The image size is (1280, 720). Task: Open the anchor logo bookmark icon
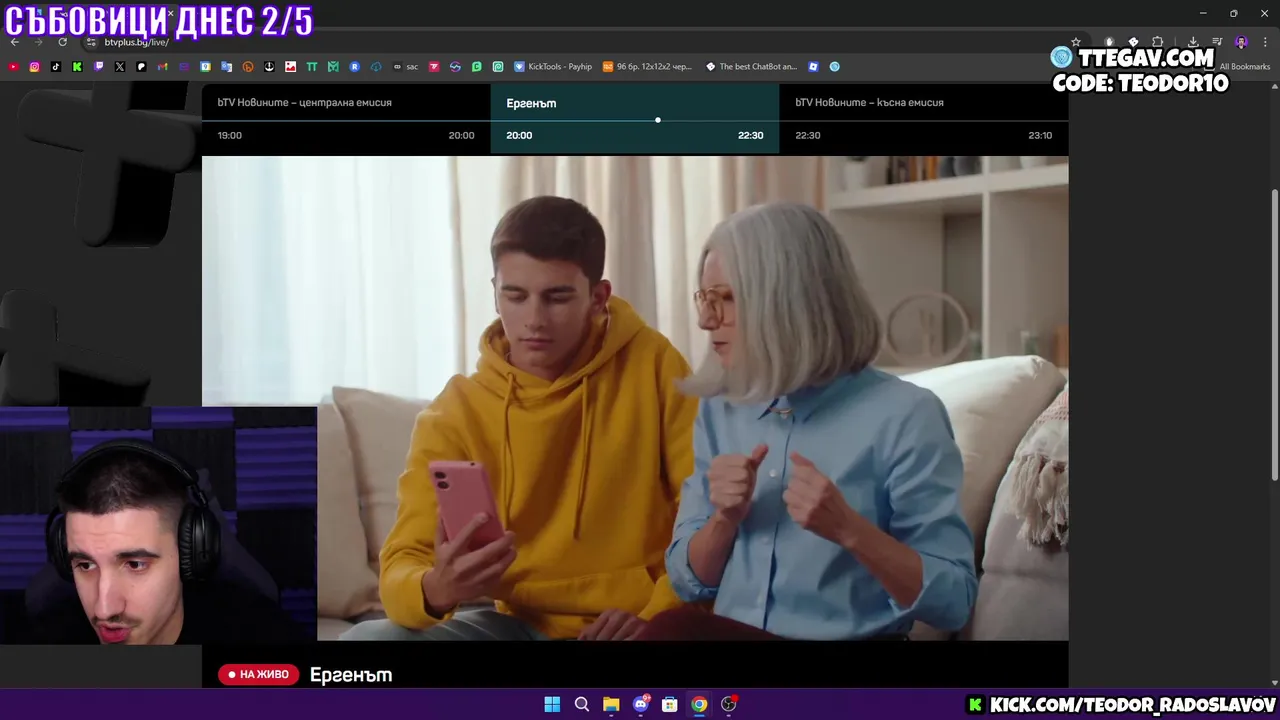pos(269,67)
